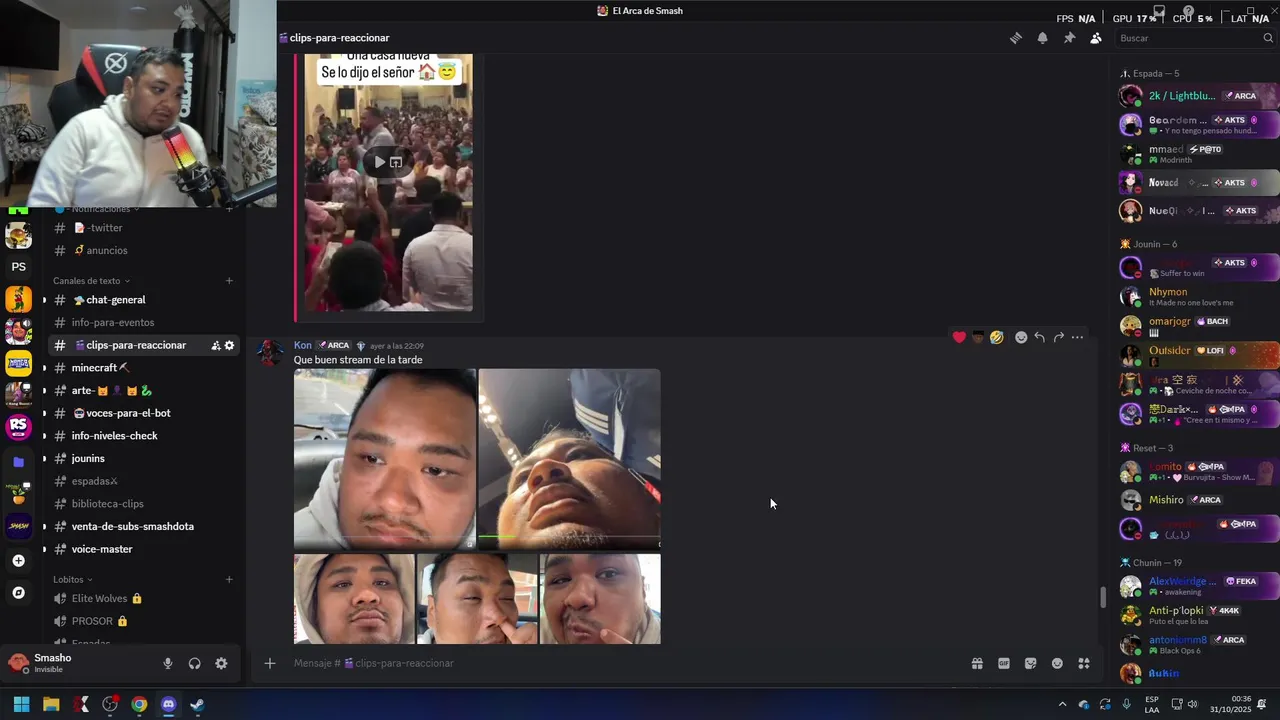
Task: Show pinned messages pin icon
Action: point(1069,38)
